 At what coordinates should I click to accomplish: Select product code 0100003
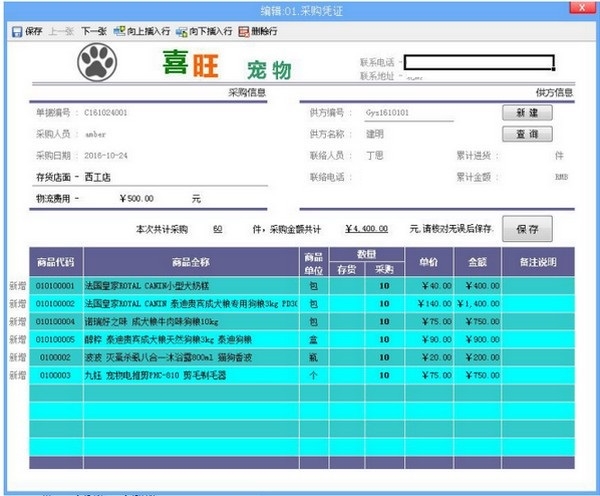pyautogui.click(x=55, y=375)
